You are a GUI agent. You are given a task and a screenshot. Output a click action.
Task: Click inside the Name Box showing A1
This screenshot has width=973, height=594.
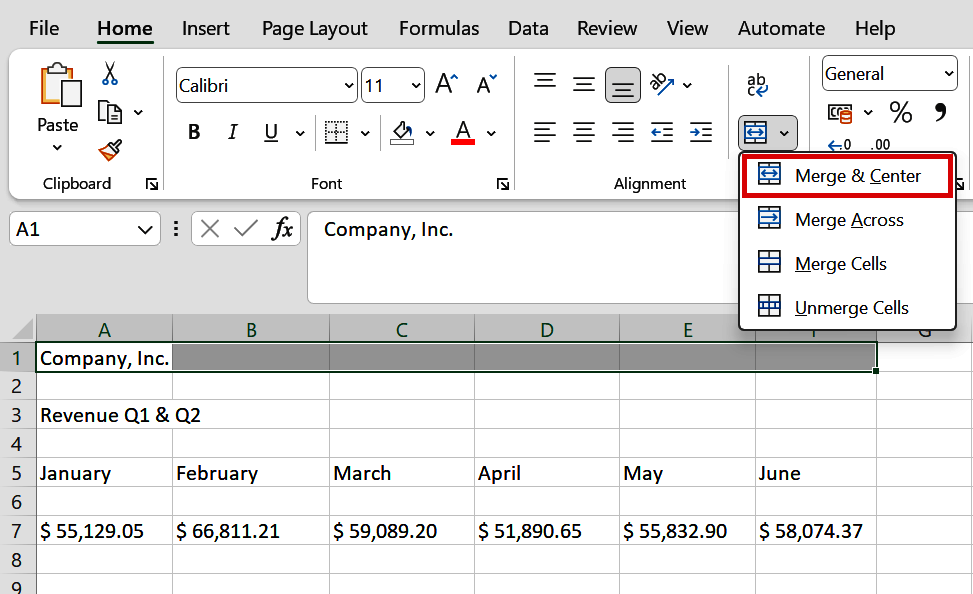[x=75, y=228]
